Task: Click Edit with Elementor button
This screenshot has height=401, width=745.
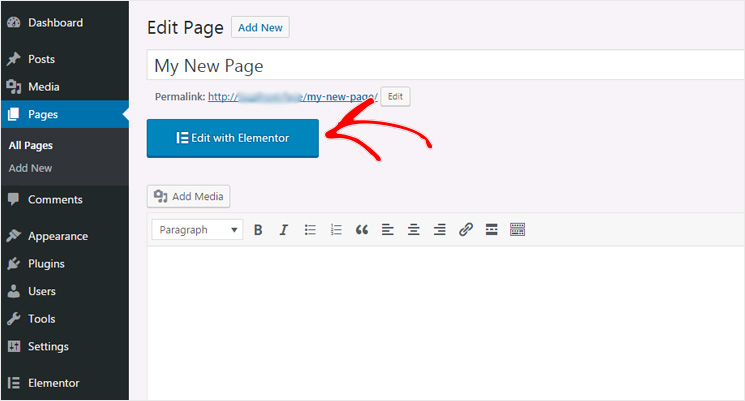Action: click(233, 138)
